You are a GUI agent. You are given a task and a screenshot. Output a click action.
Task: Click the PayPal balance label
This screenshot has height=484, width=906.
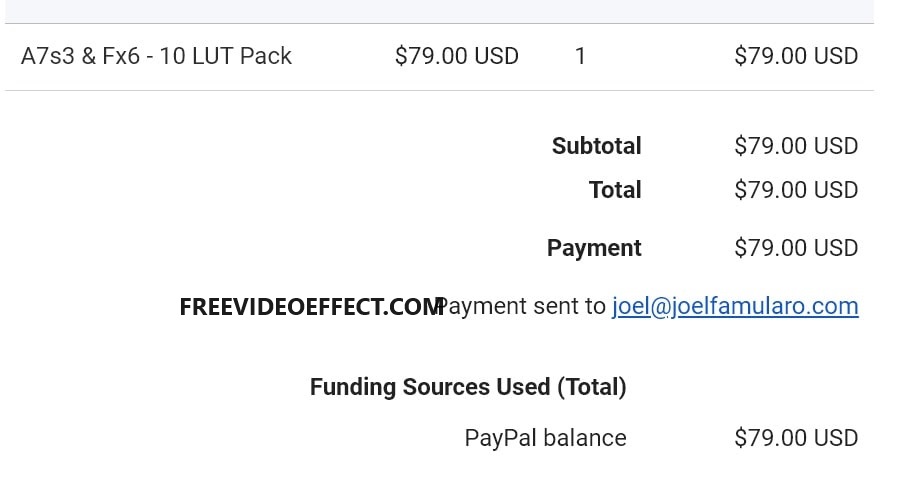pos(545,438)
